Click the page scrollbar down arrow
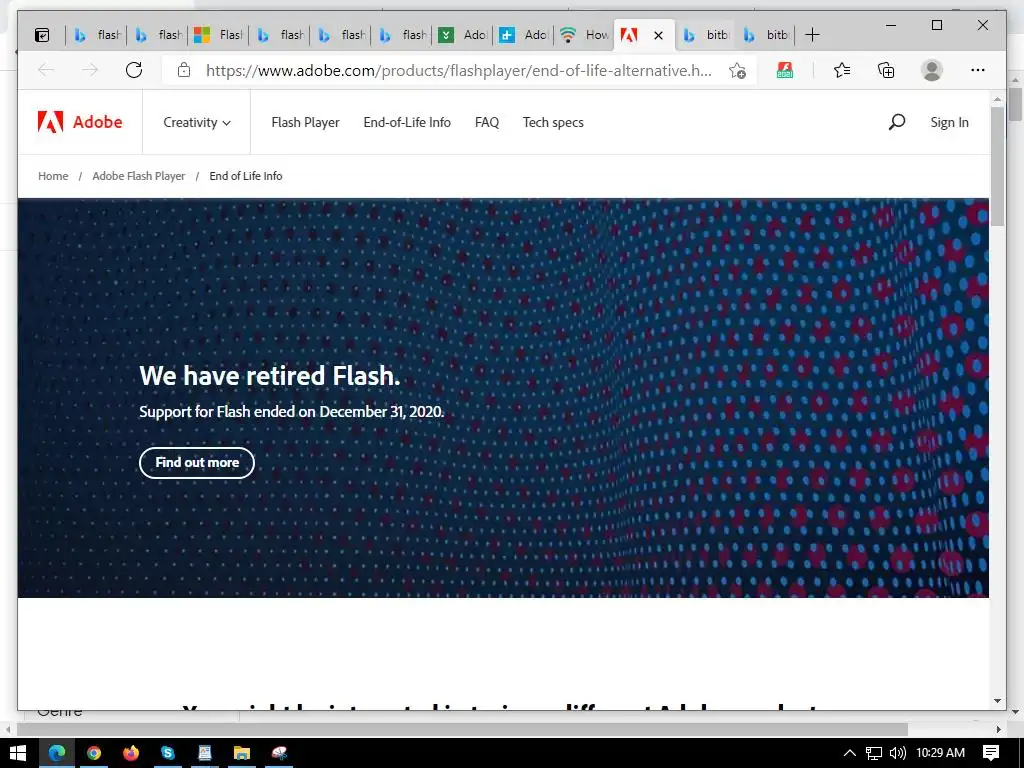The height and width of the screenshot is (768, 1024). point(997,701)
